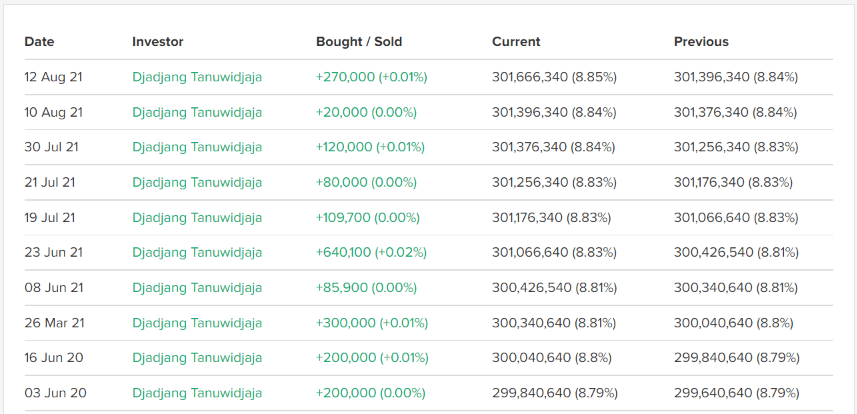Select previous holding 299,640,640 (8.79%)
The width and height of the screenshot is (857, 414).
pyautogui.click(x=736, y=393)
